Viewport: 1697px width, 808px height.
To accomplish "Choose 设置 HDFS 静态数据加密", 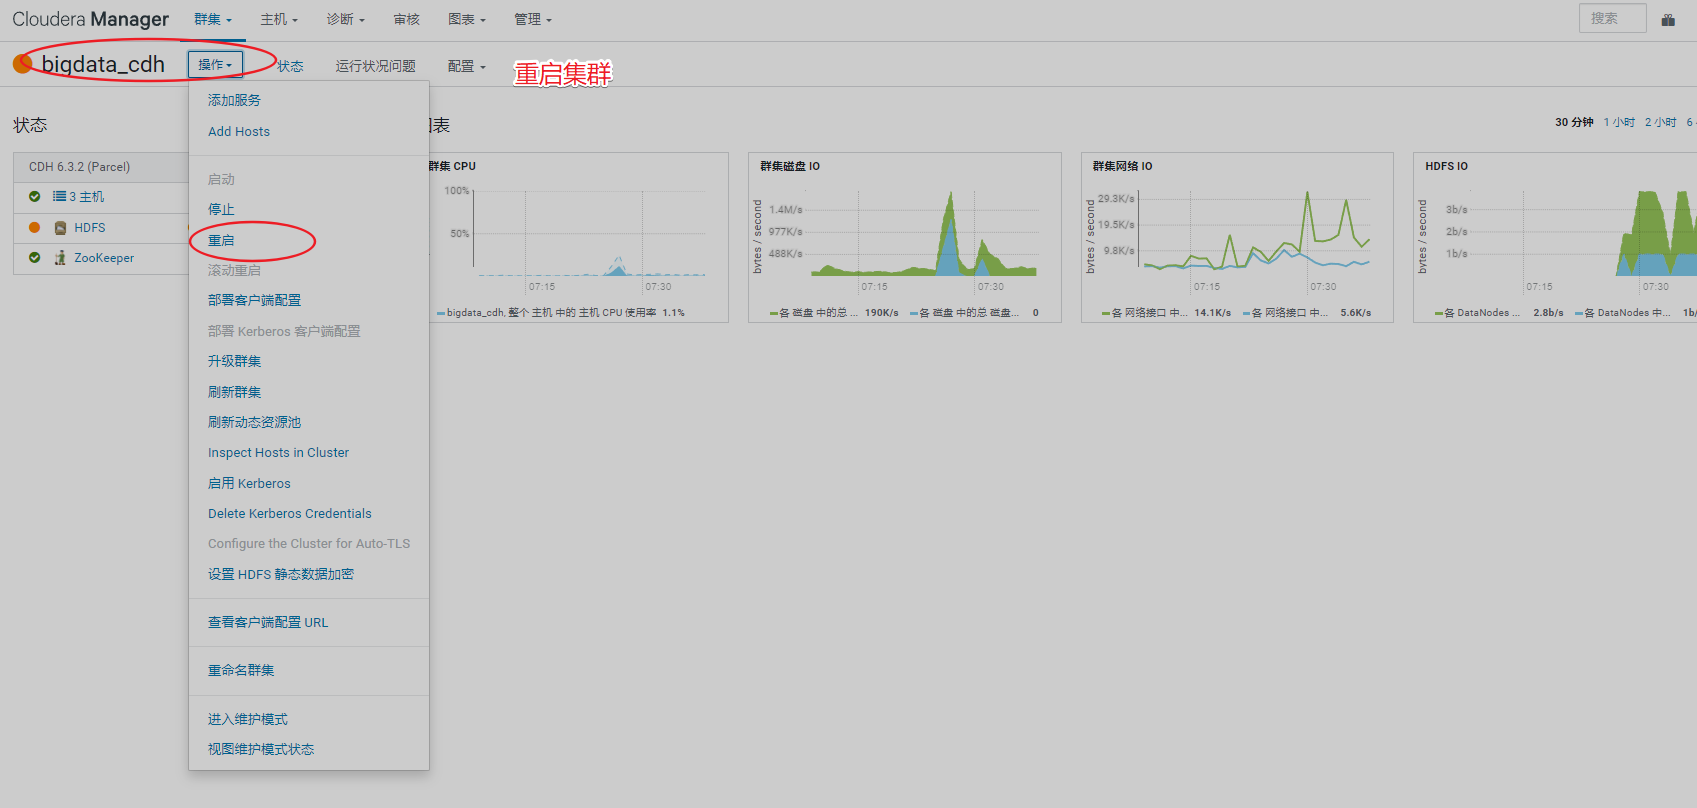I will 281,574.
